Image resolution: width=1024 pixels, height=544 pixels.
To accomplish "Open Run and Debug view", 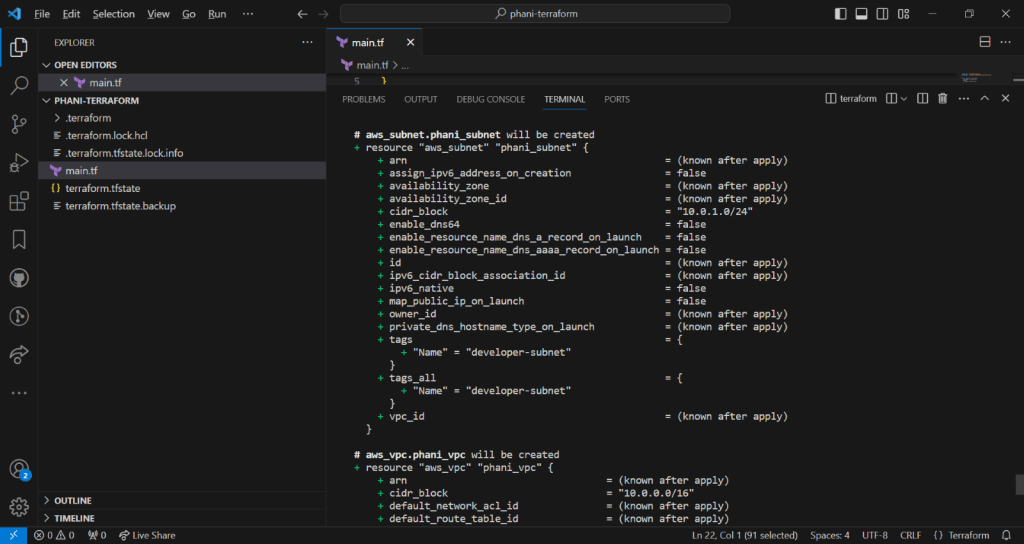I will (18, 162).
